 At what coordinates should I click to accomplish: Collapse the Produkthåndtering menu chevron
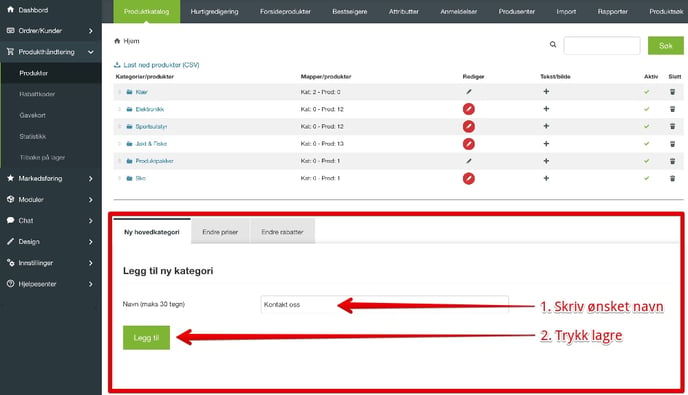coord(90,52)
